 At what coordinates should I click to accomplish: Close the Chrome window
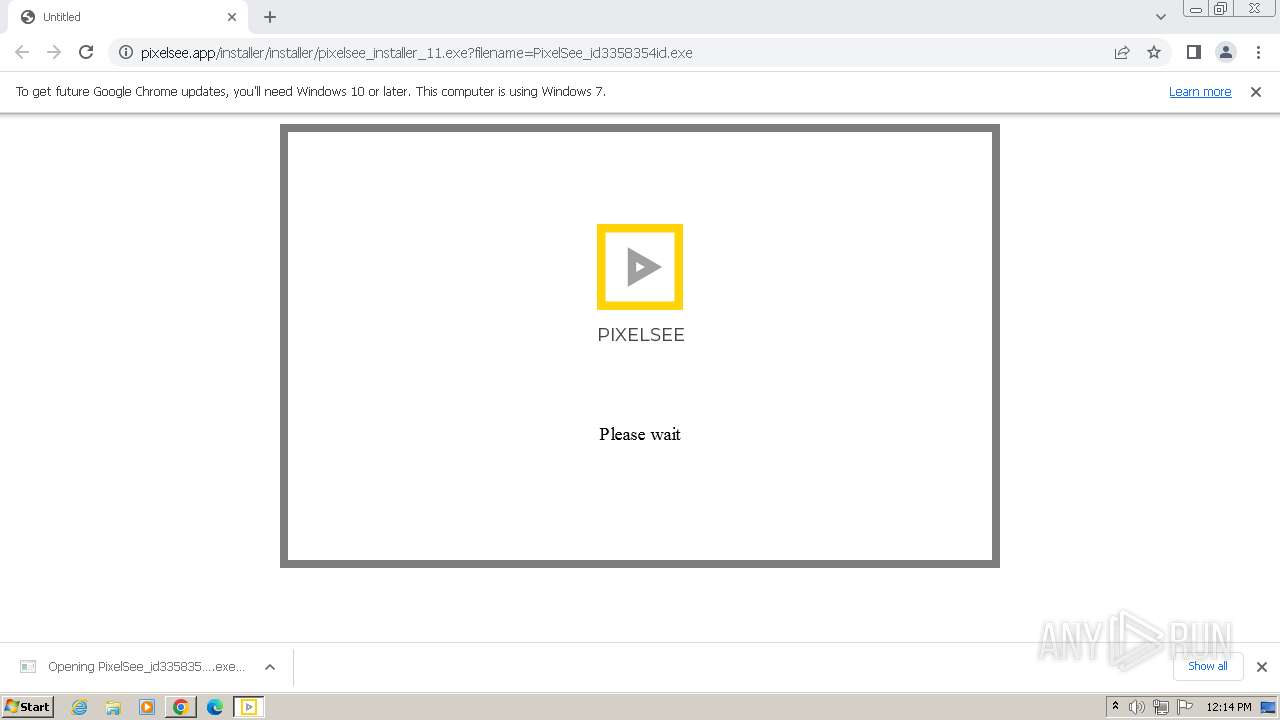click(1255, 9)
